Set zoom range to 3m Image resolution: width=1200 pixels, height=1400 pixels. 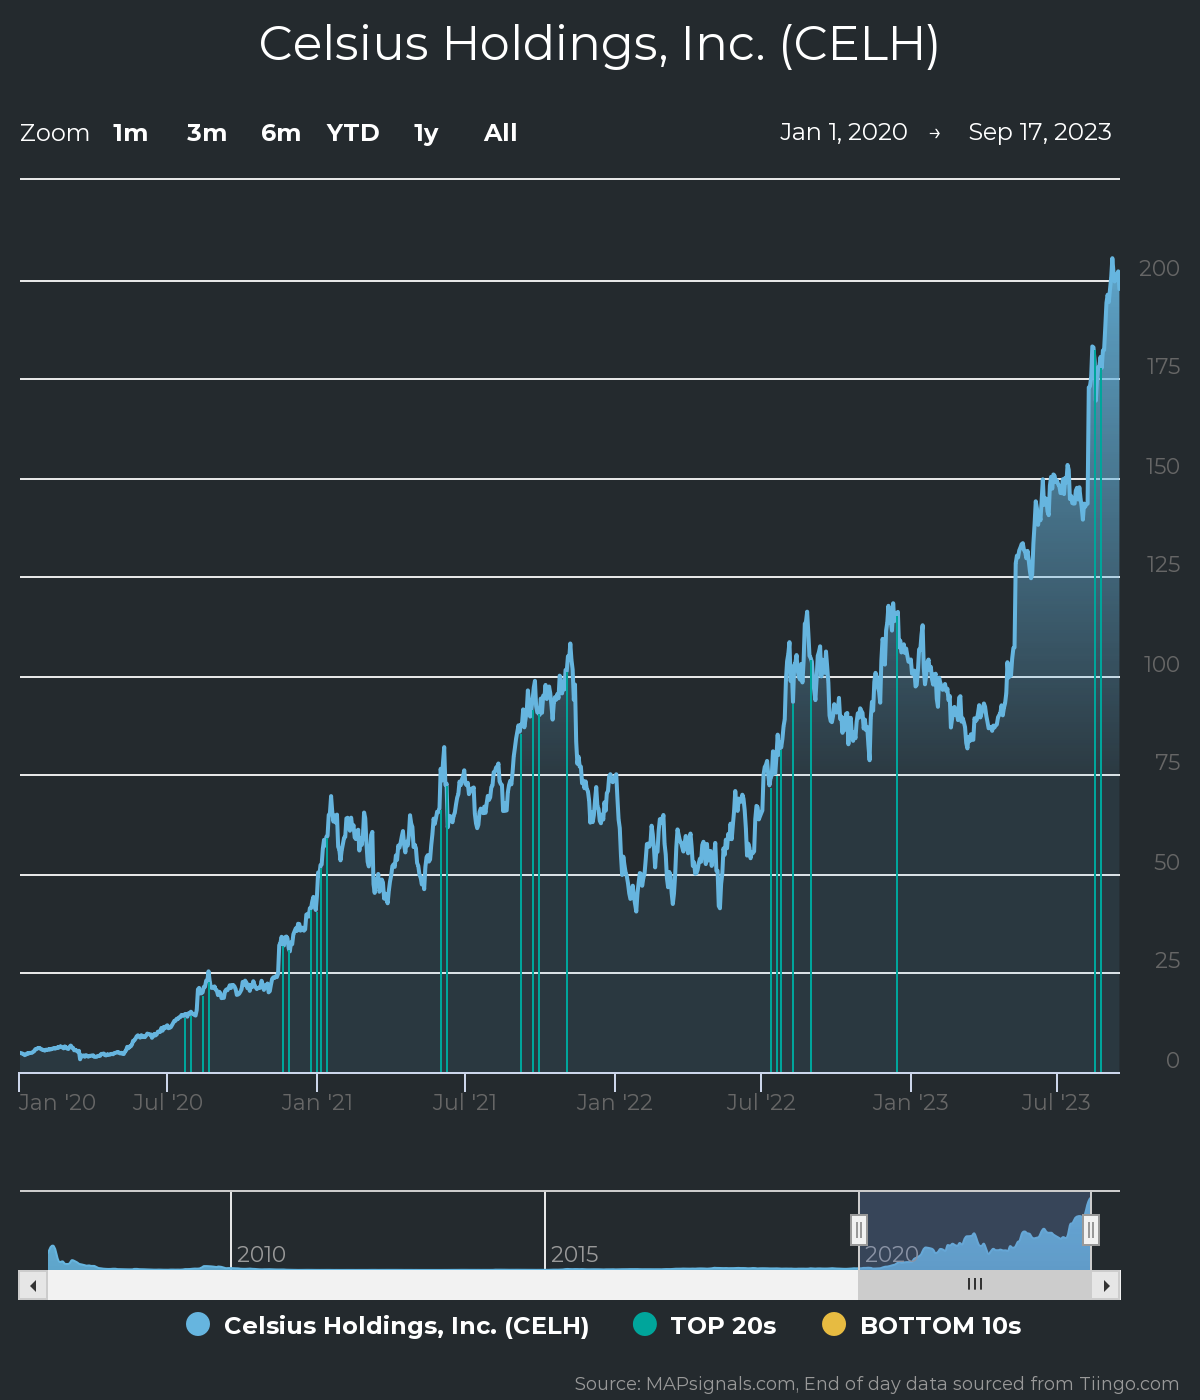click(x=207, y=133)
